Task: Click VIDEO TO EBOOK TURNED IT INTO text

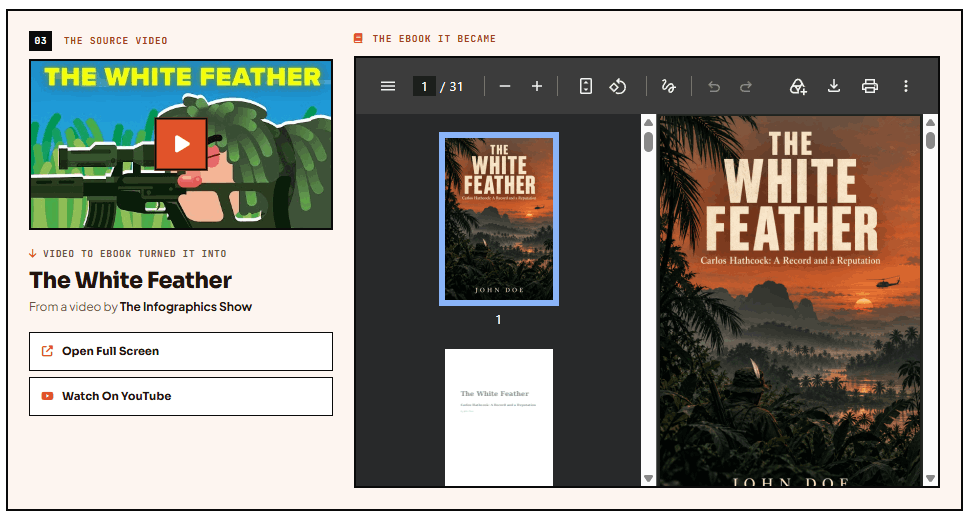Action: (134, 253)
